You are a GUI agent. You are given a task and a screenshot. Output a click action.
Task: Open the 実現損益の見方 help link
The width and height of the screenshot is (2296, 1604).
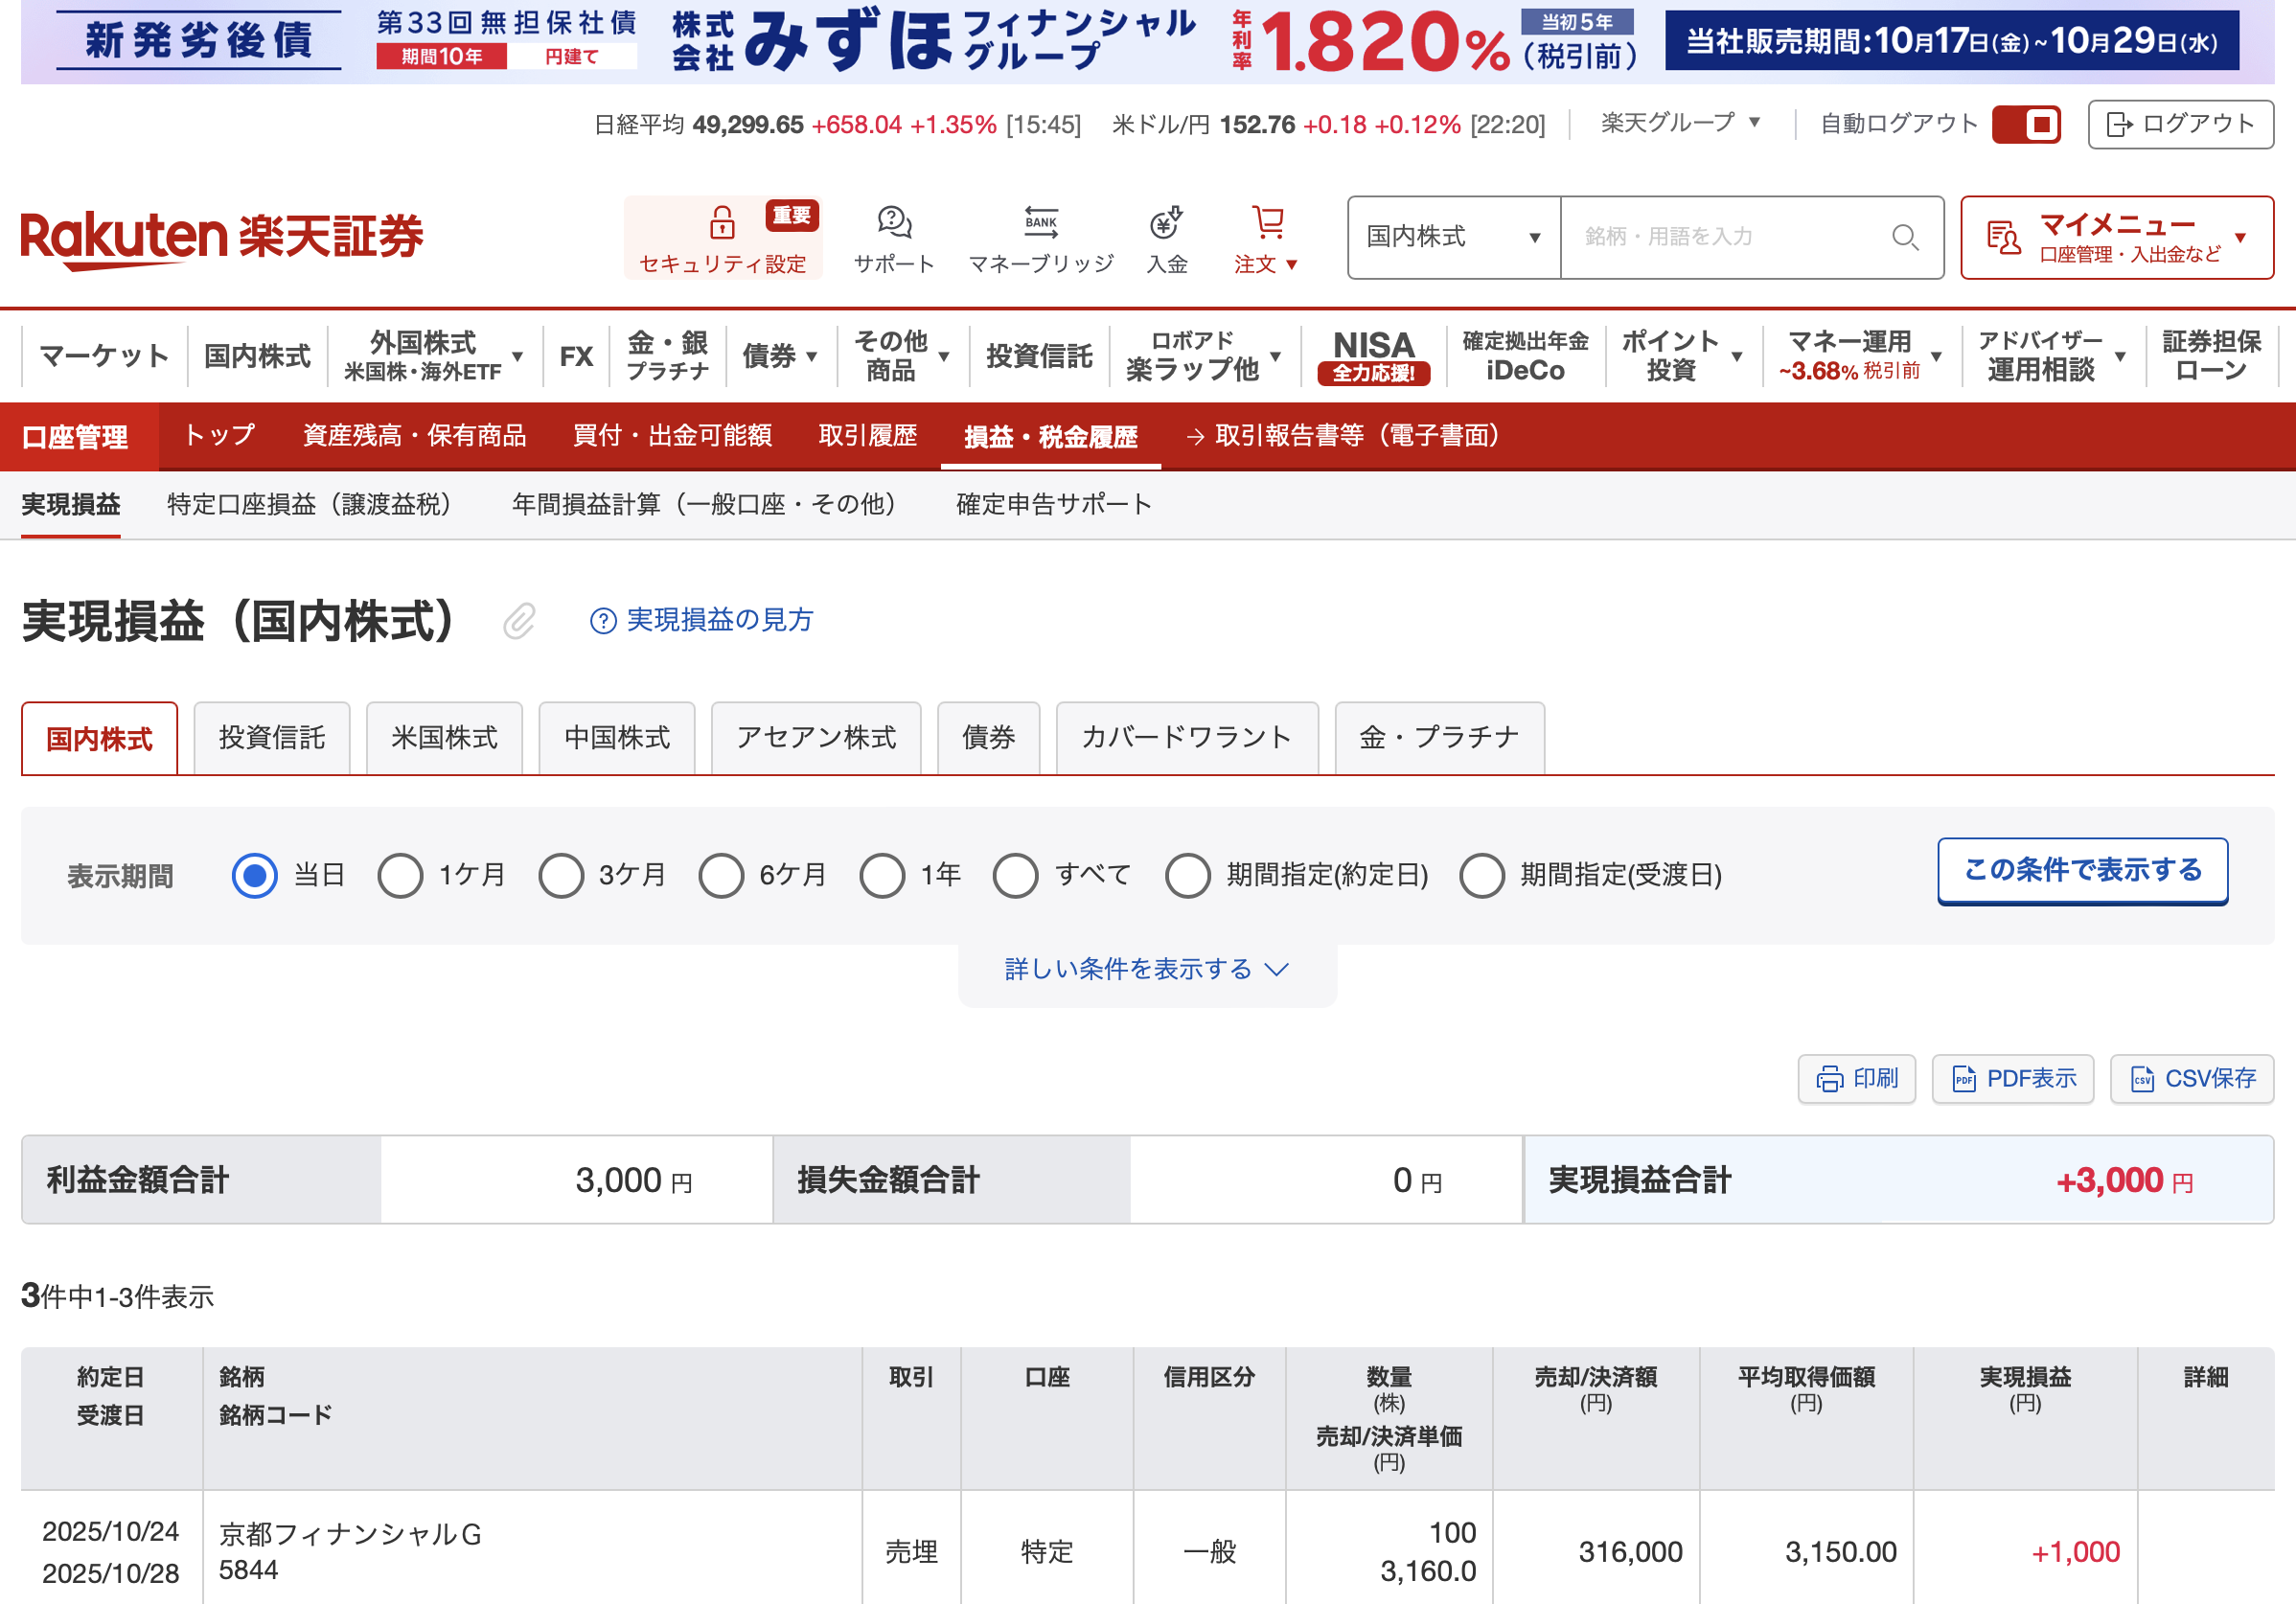pos(702,620)
